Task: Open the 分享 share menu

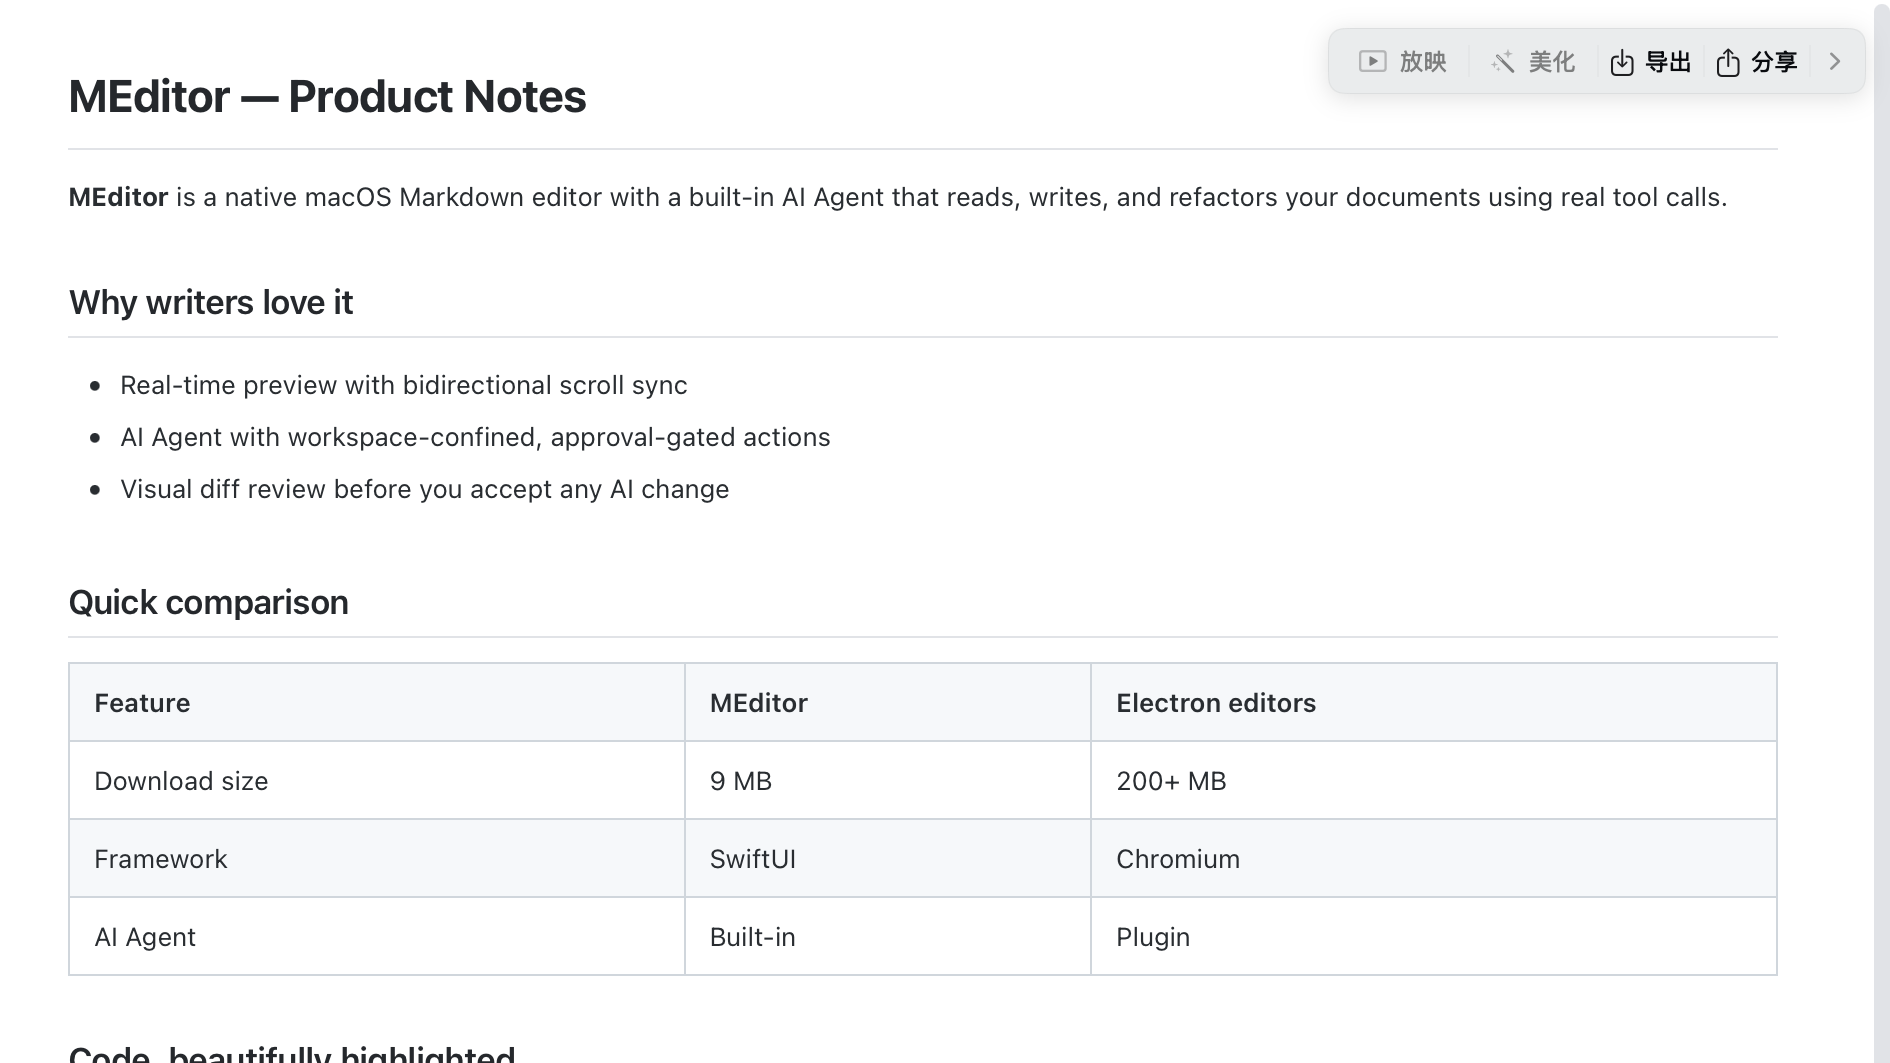Action: [x=1757, y=62]
